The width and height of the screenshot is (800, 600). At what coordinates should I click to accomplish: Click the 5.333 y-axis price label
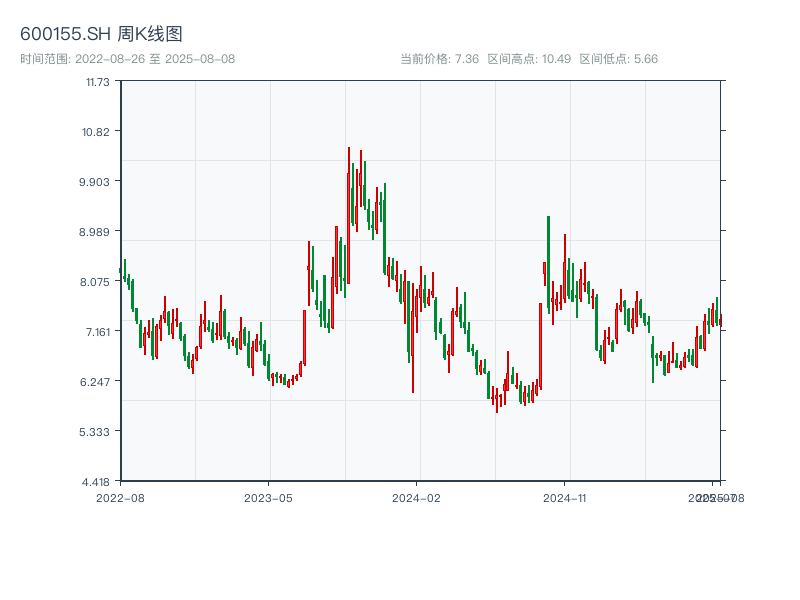97,432
